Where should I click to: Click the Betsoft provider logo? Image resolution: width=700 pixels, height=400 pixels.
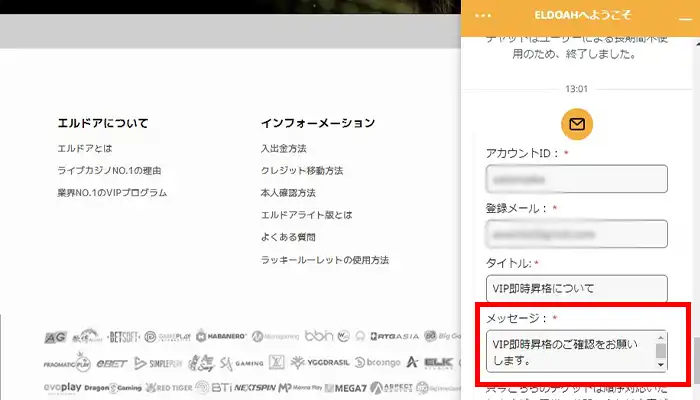124,337
